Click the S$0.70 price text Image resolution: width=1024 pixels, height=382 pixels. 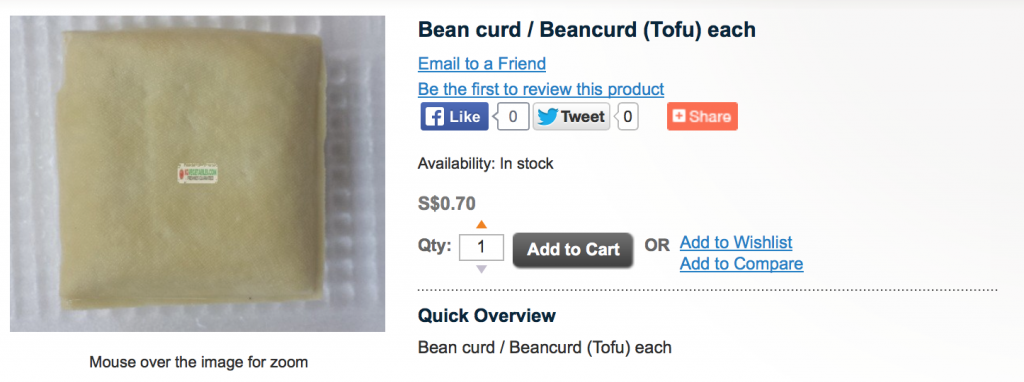coord(447,204)
